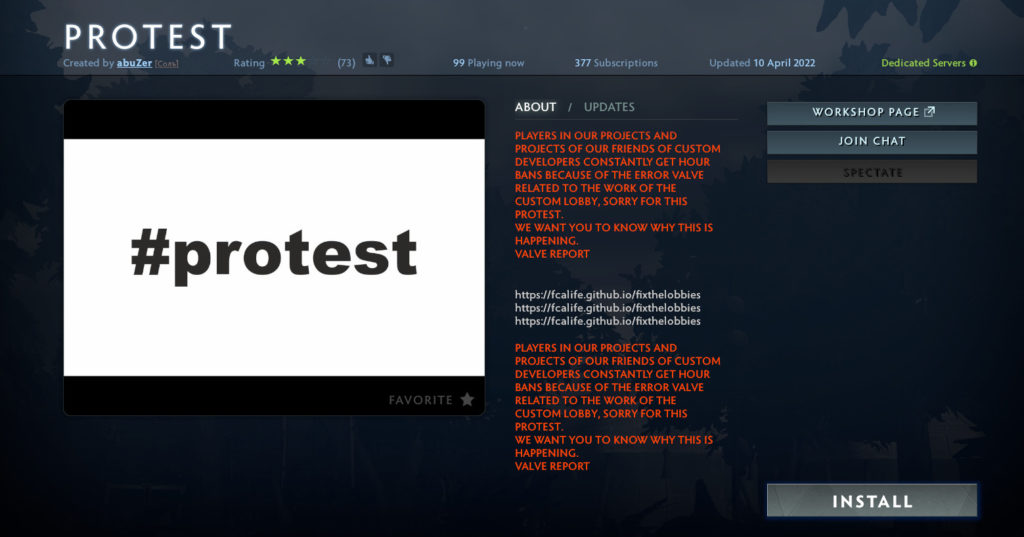The height and width of the screenshot is (537, 1024).
Task: Click the Favorite star icon
Action: click(467, 400)
